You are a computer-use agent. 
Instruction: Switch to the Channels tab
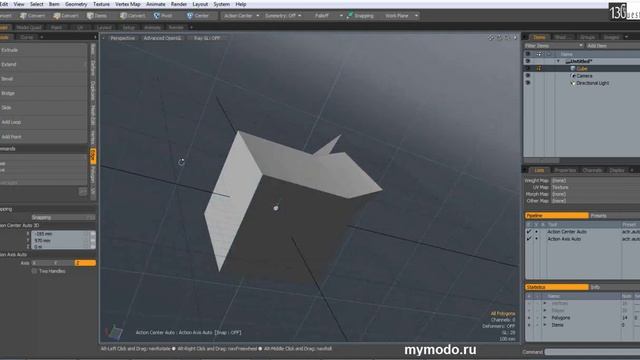(592, 170)
